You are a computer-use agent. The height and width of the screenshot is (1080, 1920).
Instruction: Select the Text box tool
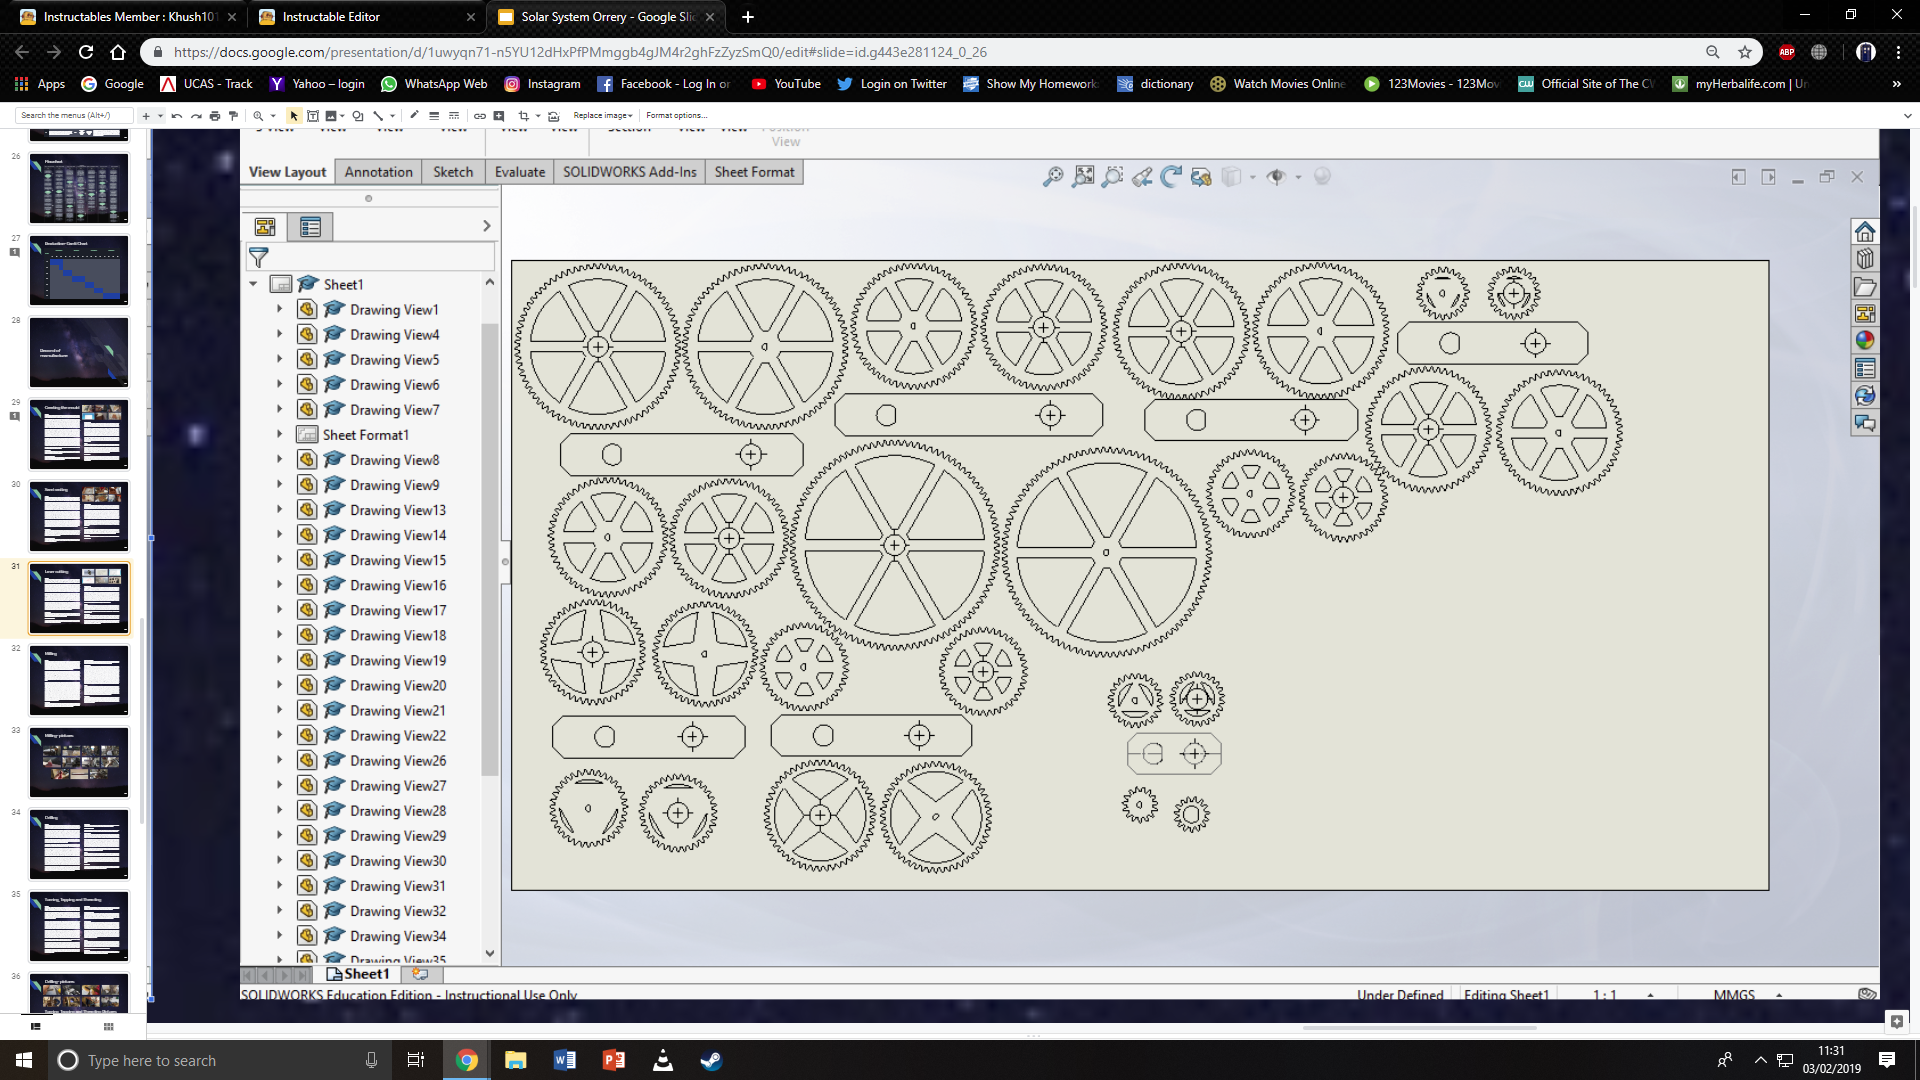[x=313, y=116]
